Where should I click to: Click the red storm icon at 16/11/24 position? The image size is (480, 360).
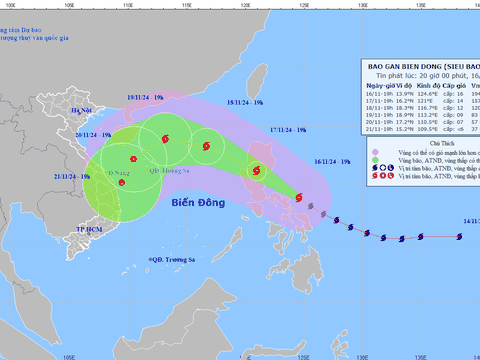pyautogui.click(x=299, y=197)
